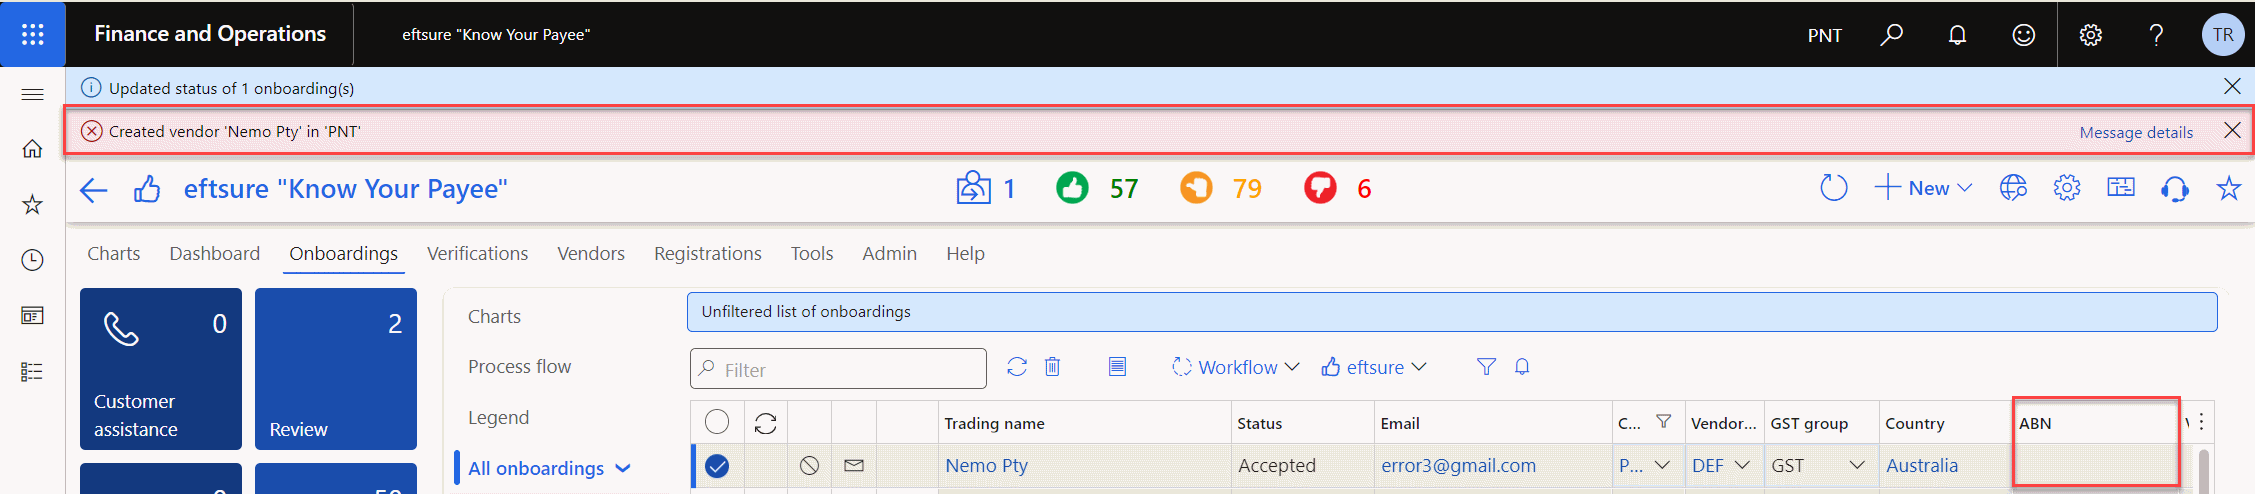Open the Admin tab
This screenshot has width=2255, height=494.
890,254
